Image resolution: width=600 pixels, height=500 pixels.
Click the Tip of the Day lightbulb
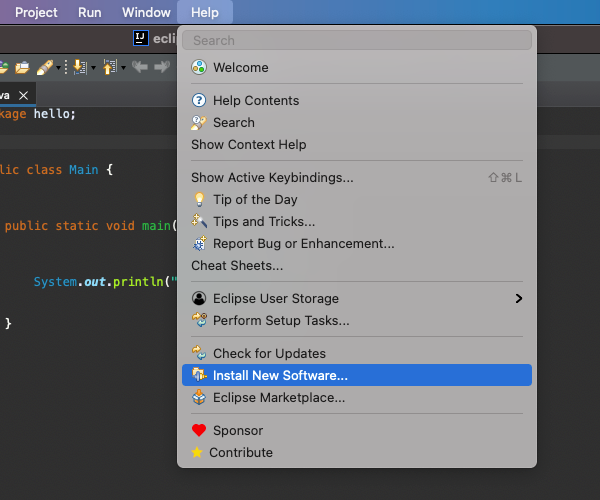(x=199, y=200)
